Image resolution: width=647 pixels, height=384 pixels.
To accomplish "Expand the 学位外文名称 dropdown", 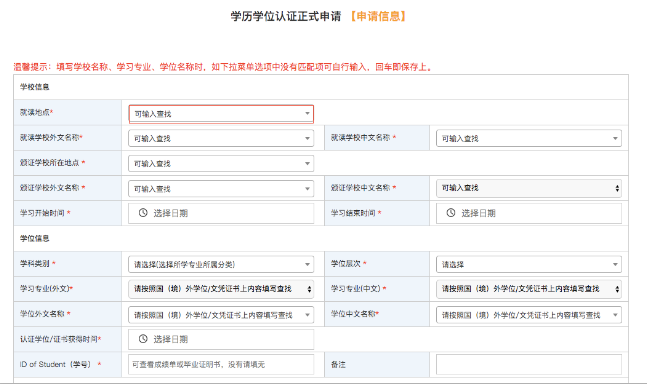I will pos(221,315).
